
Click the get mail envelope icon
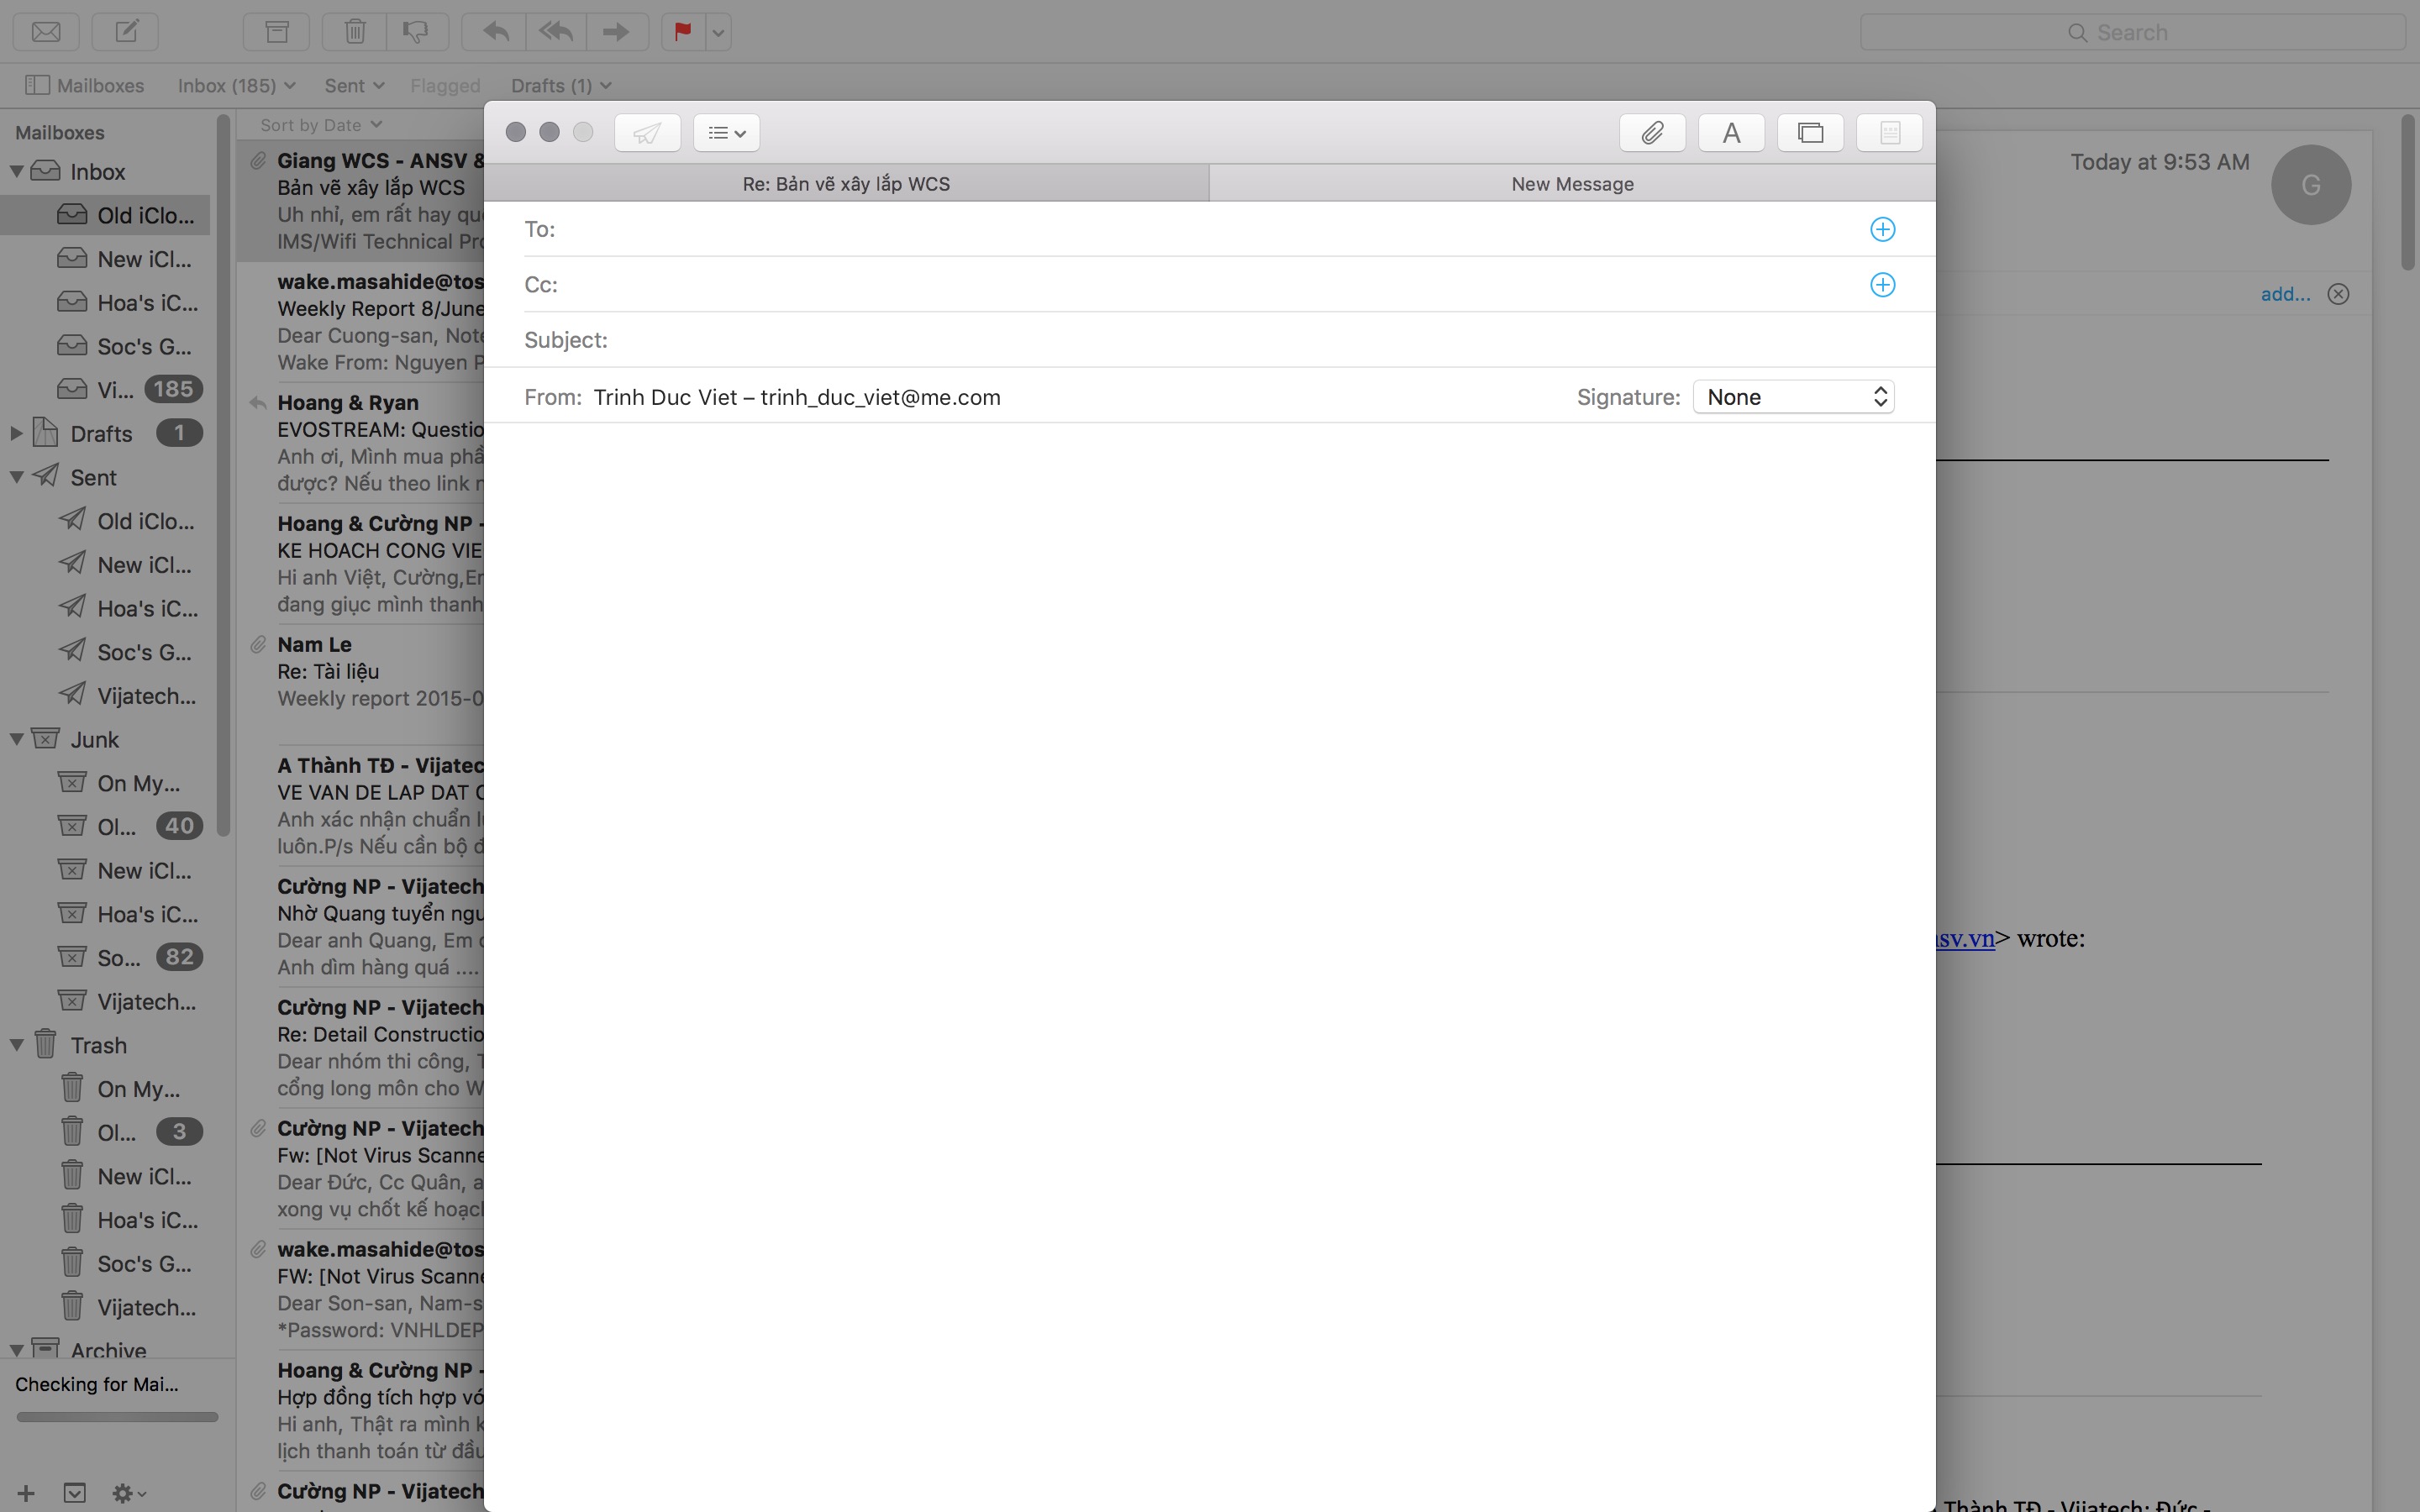(x=46, y=32)
